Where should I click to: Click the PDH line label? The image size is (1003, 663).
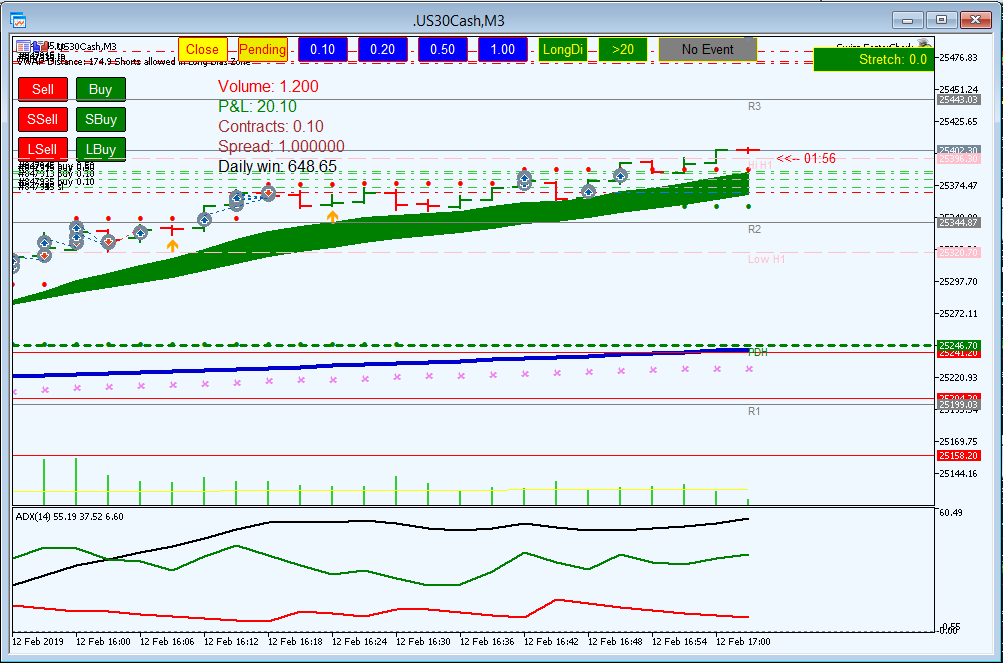click(757, 352)
